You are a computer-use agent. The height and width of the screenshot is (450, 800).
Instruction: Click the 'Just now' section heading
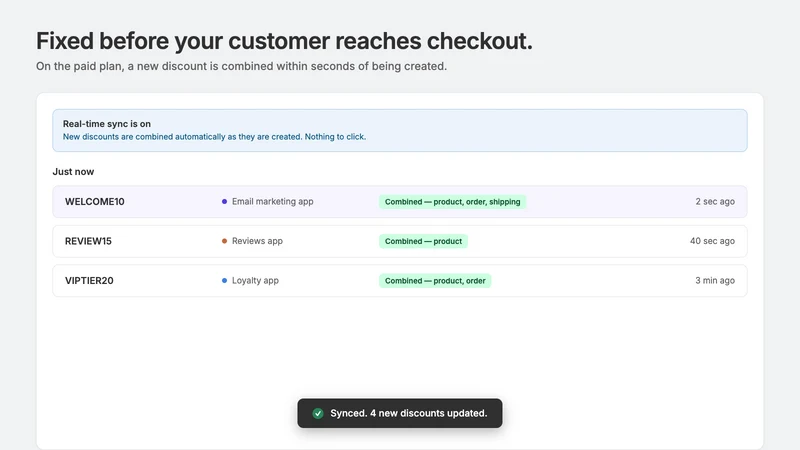point(73,171)
